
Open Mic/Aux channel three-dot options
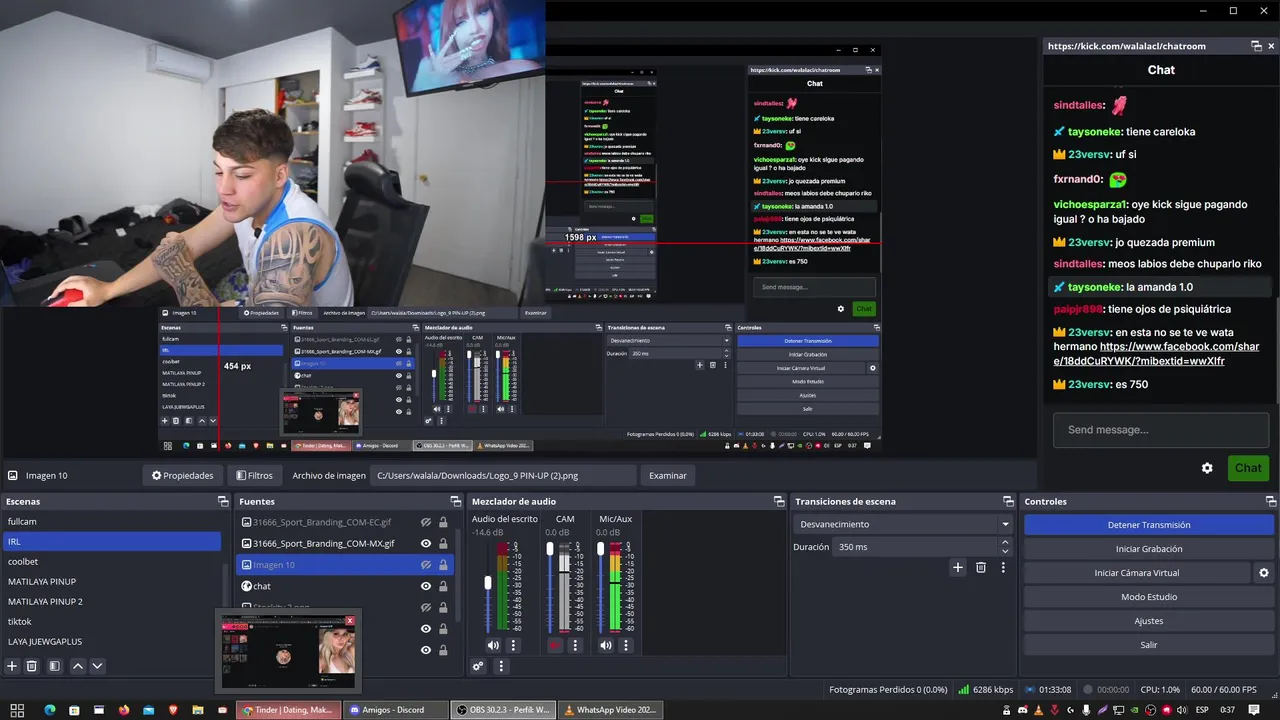point(626,645)
